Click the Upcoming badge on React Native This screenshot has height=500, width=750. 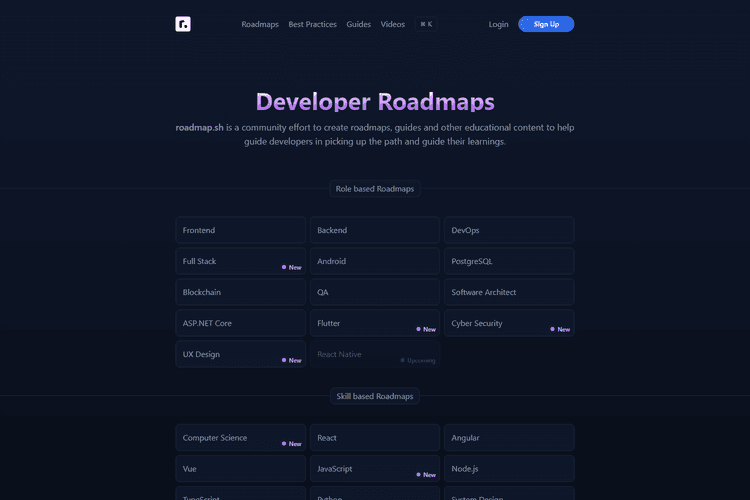[x=418, y=361]
